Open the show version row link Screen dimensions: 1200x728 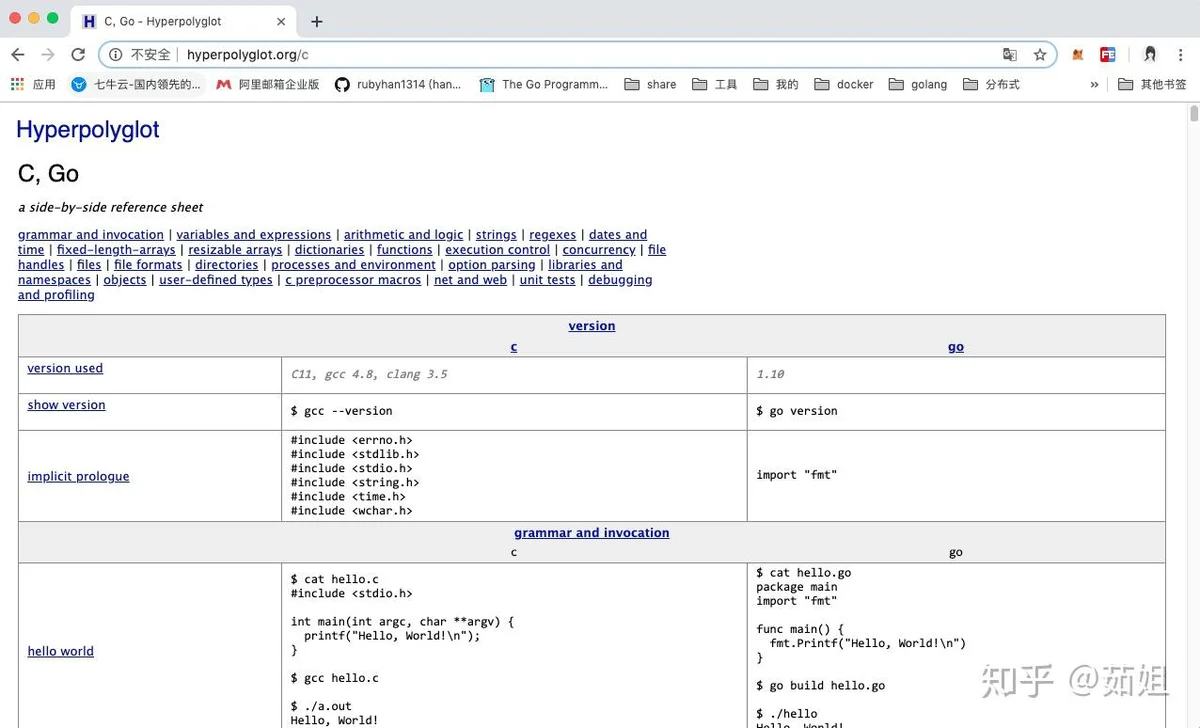pyautogui.click(x=66, y=405)
